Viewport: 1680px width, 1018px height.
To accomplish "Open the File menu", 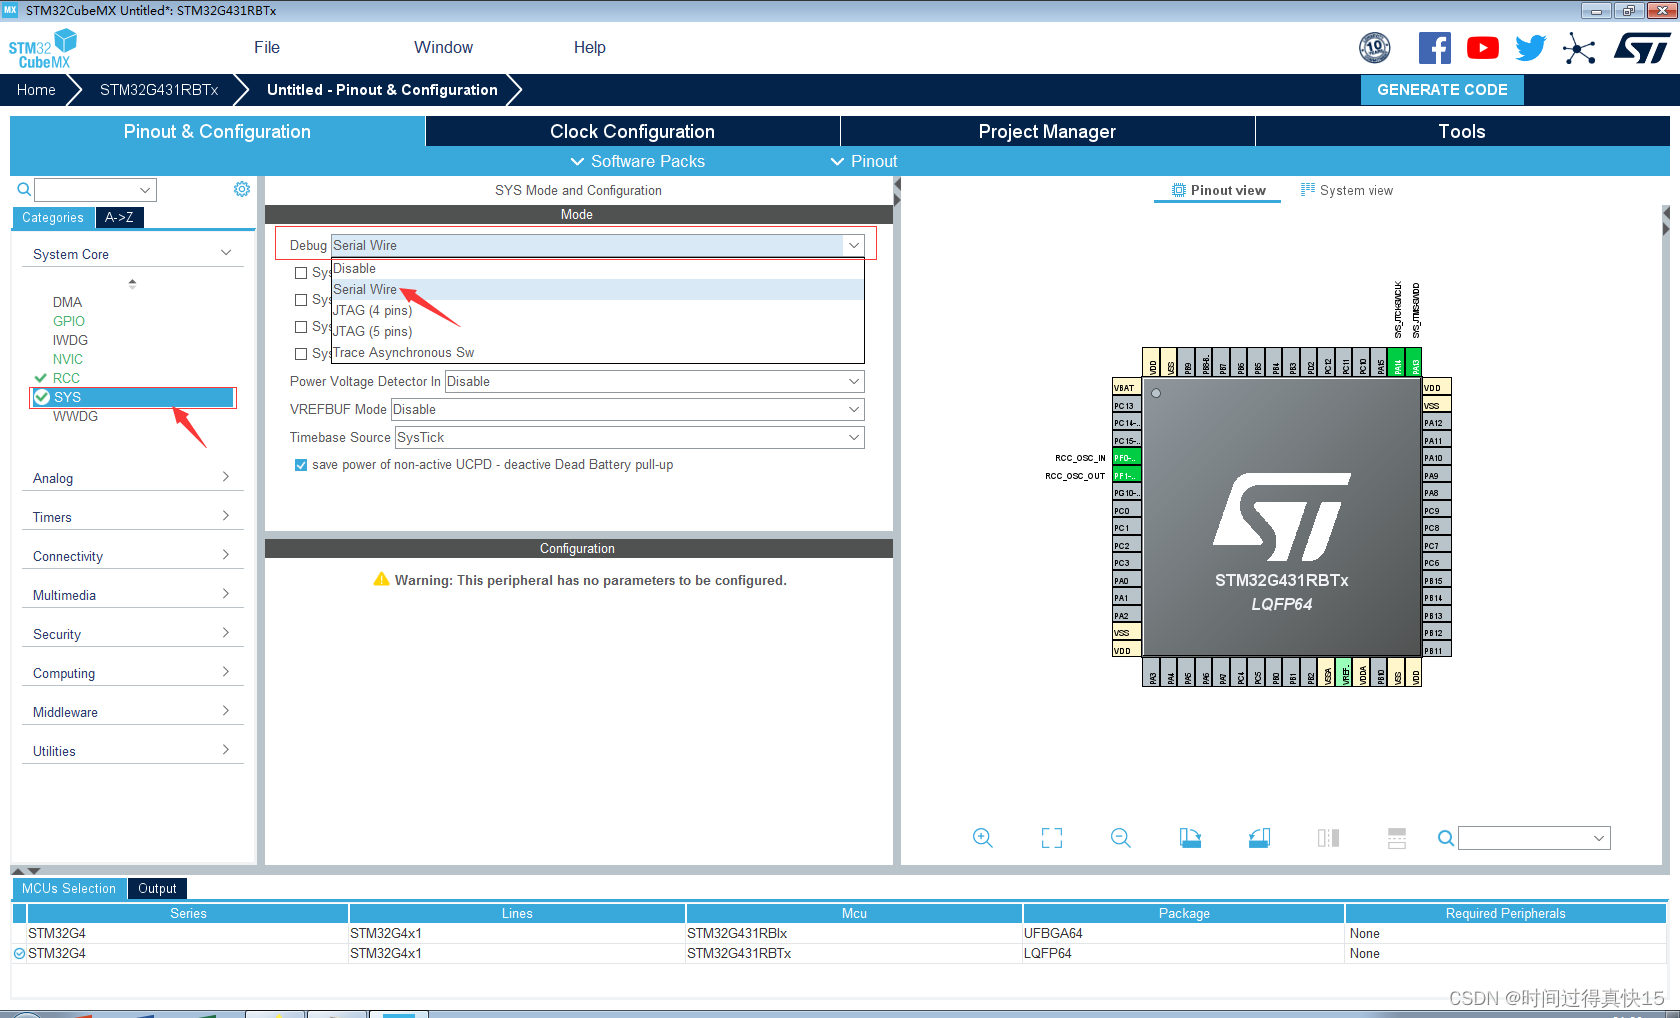I will coord(267,47).
